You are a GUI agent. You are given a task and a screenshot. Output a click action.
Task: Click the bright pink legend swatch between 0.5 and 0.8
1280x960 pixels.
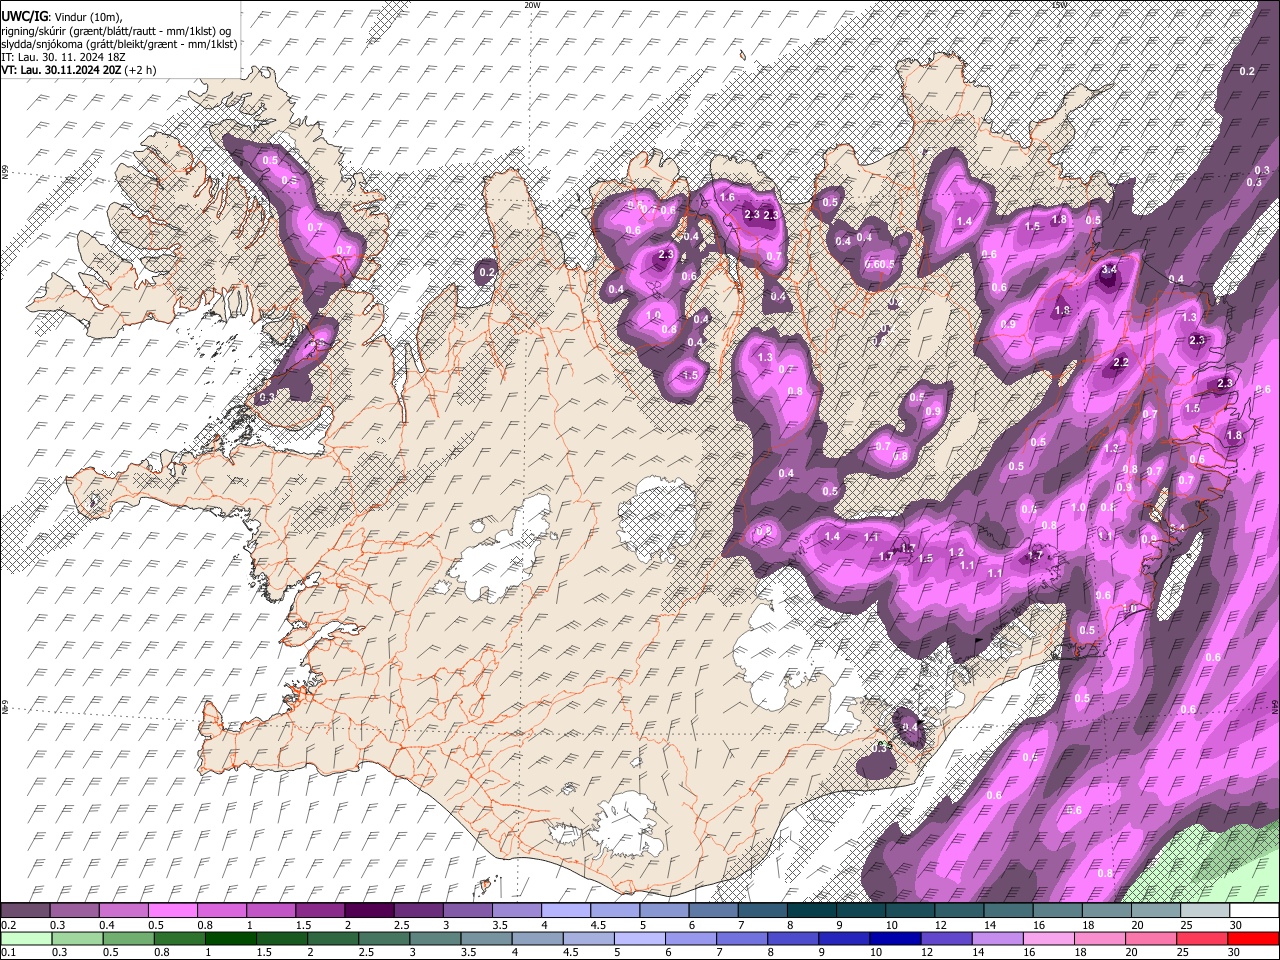coord(172,910)
